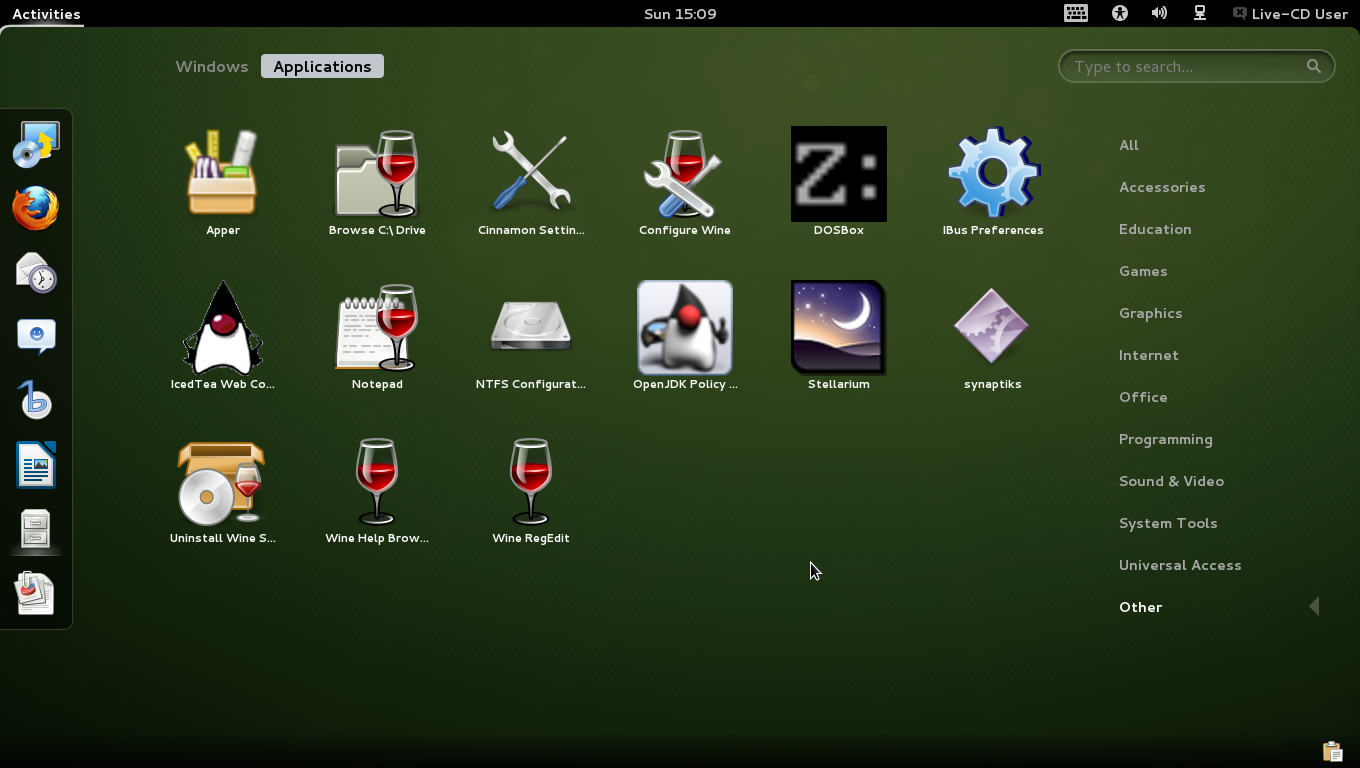Viewport: 1360px width, 768px height.
Task: Open Firefox from the dock
Action: (36, 209)
